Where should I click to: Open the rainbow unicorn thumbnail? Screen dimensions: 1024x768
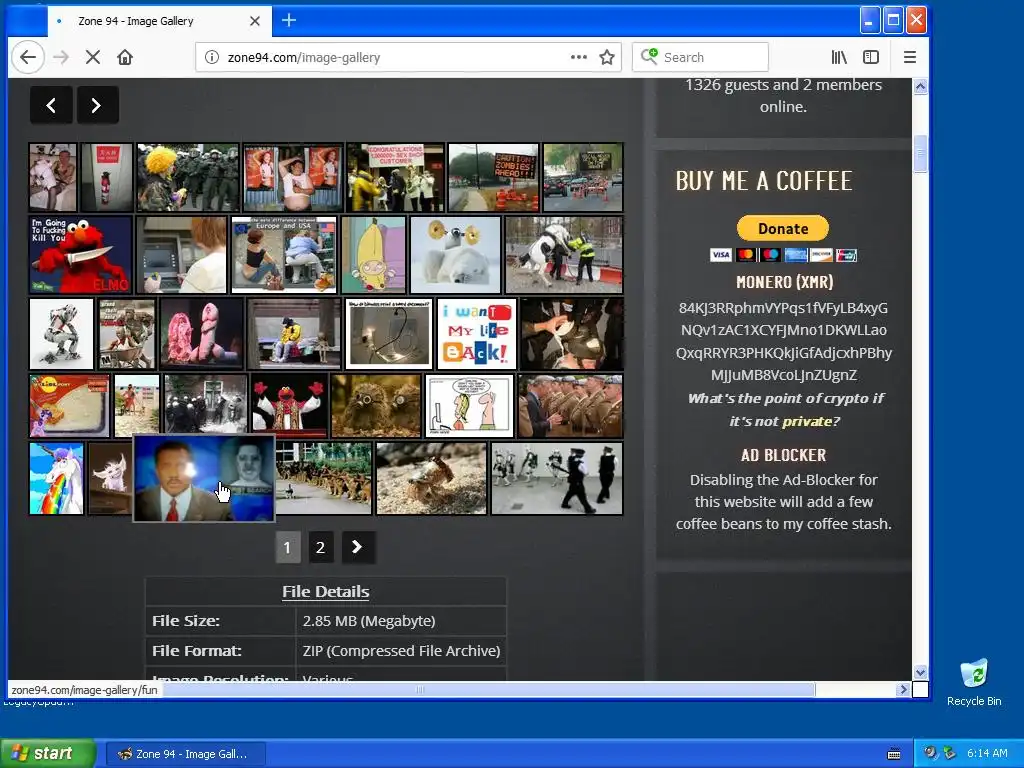pos(56,479)
